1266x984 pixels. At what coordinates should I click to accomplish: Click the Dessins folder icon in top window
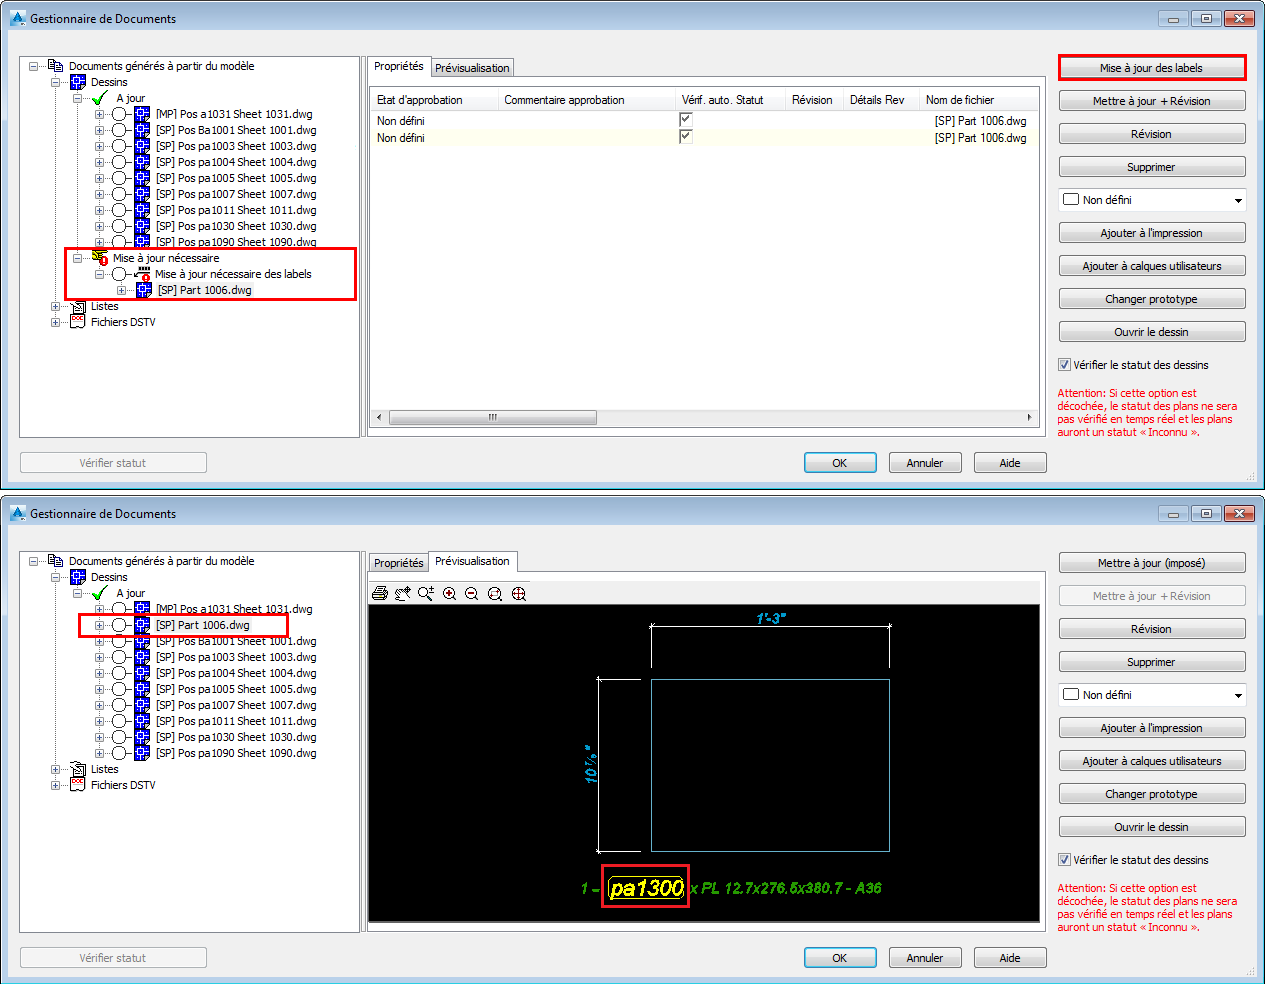[78, 82]
